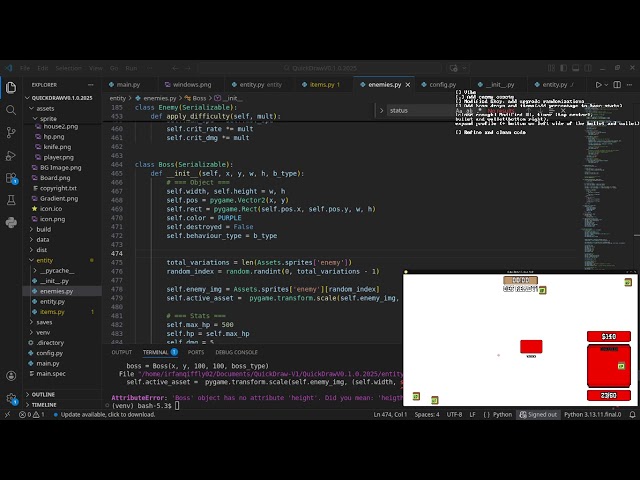Close the enemies.py tab

(408, 85)
